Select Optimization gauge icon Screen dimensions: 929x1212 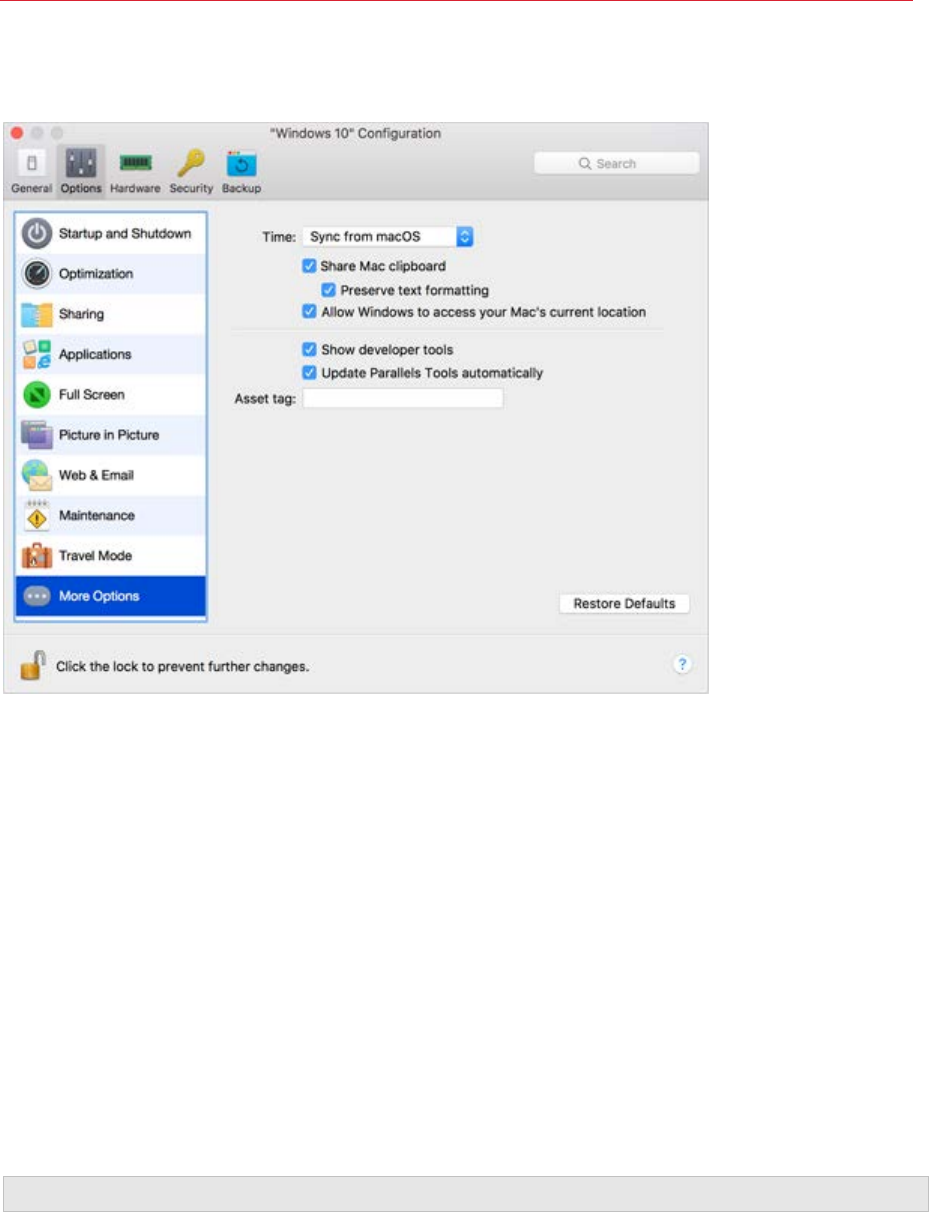pyautogui.click(x=36, y=273)
